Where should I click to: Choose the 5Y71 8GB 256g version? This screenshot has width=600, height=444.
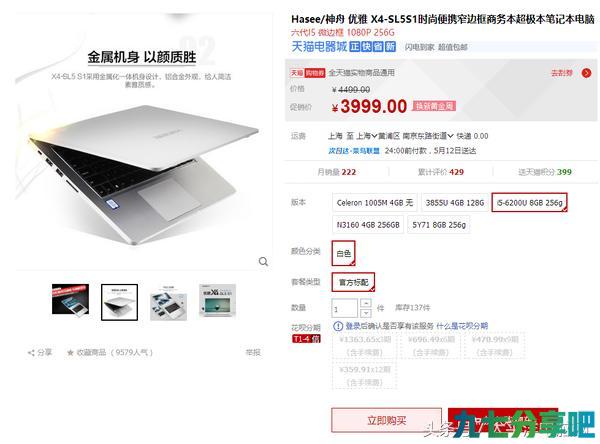(439, 225)
